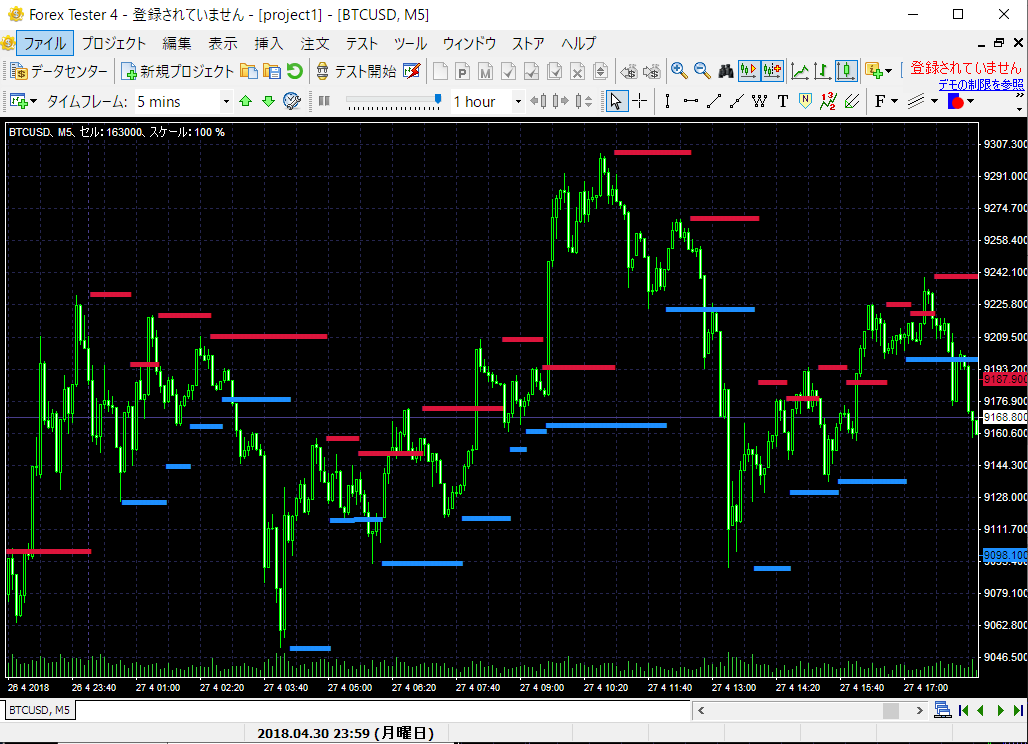Click green down arrow to decrease timeframe
The width and height of the screenshot is (1028, 744).
pos(268,102)
